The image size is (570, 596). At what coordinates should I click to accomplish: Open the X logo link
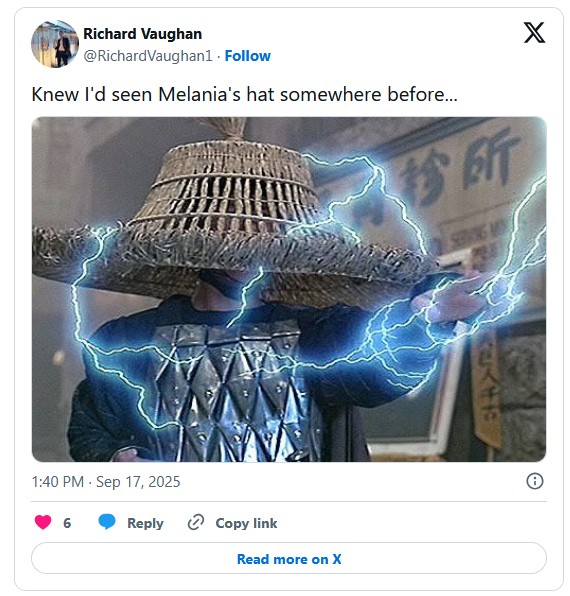coord(534,33)
